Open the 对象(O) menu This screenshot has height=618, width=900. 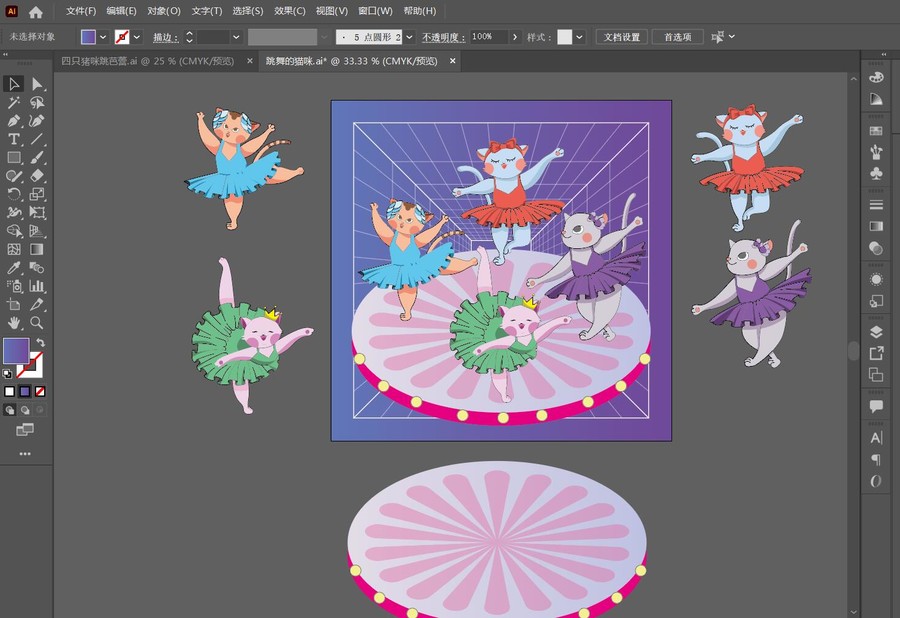click(x=164, y=11)
